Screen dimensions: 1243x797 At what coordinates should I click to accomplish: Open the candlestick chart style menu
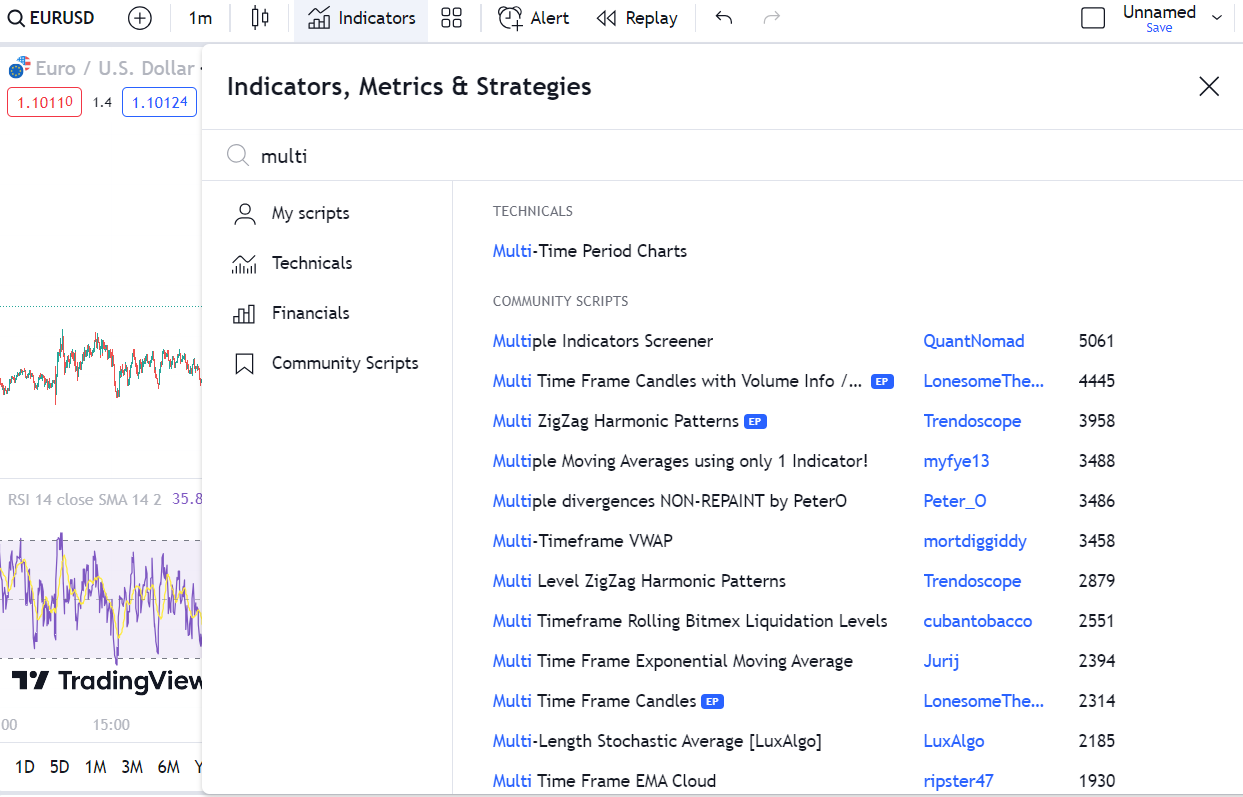point(260,18)
